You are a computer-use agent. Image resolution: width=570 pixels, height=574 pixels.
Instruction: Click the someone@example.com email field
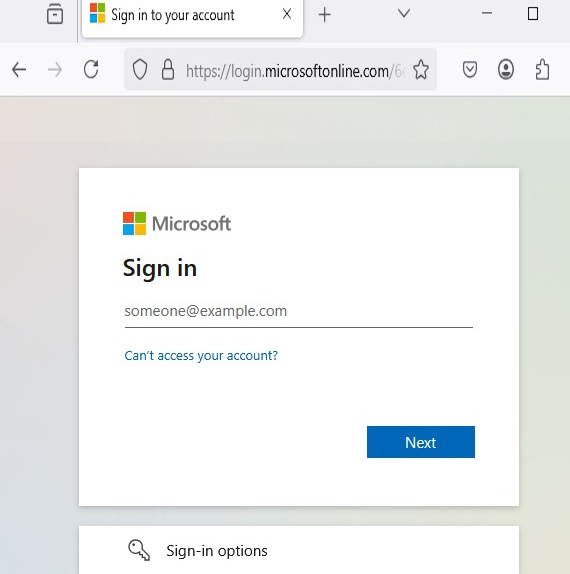pos(299,312)
